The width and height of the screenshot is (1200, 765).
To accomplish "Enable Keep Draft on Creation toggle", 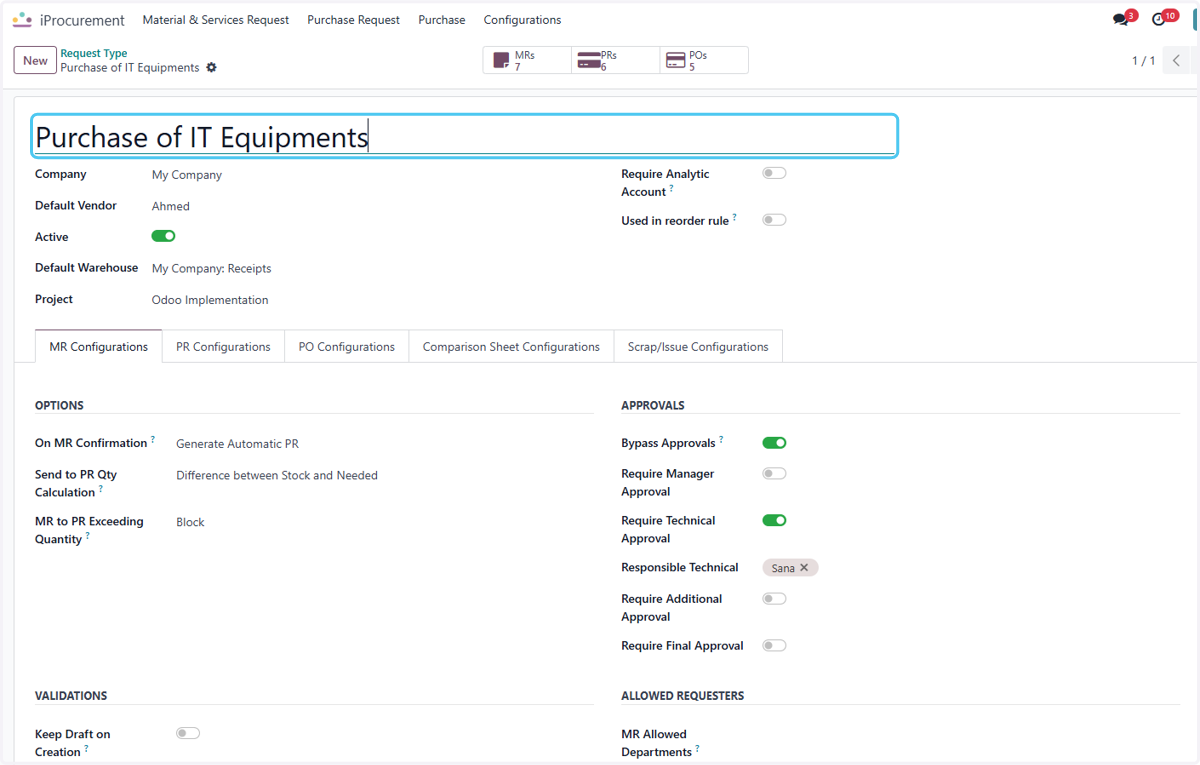I will [188, 733].
